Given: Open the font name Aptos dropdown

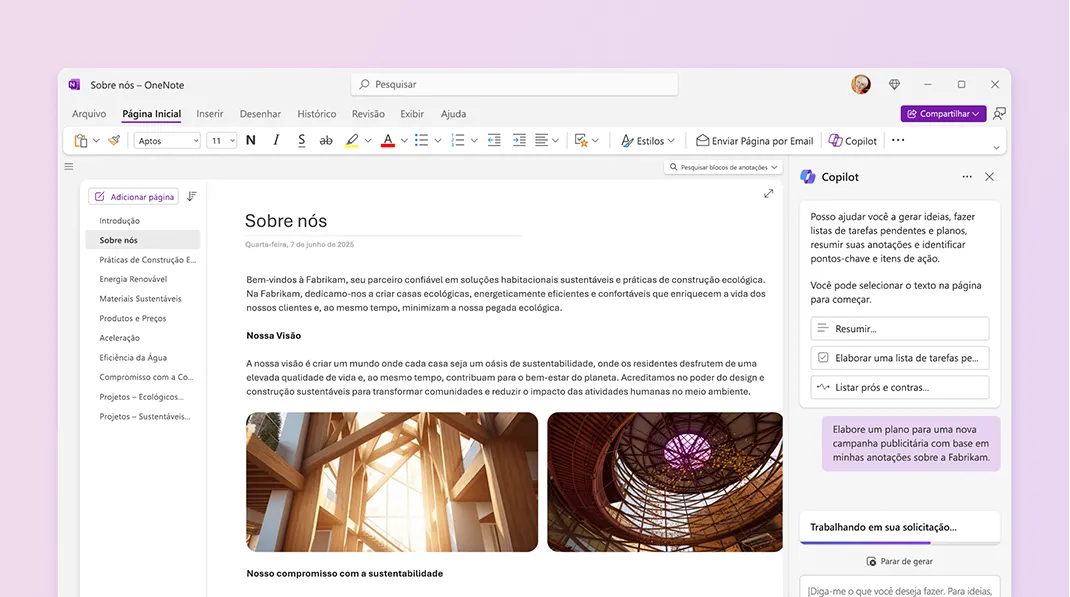Looking at the screenshot, I should [x=167, y=141].
